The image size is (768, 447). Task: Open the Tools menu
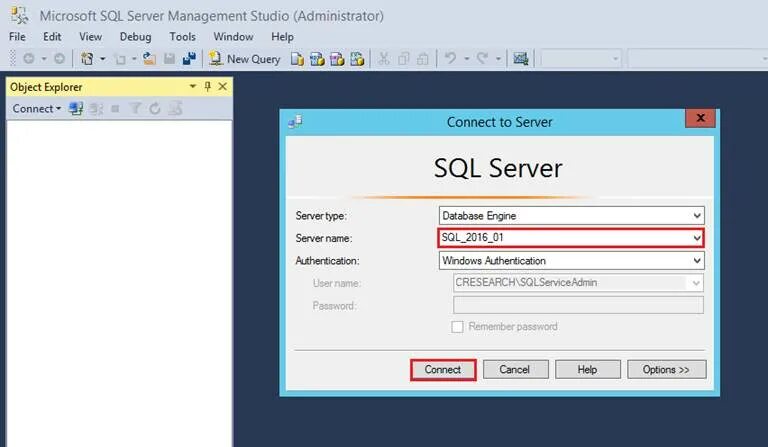click(182, 37)
